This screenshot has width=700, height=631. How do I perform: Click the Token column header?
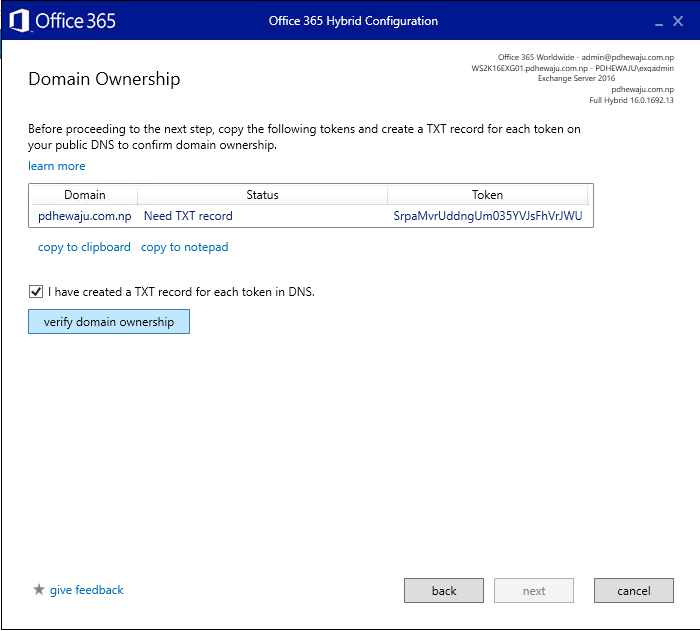click(488, 195)
